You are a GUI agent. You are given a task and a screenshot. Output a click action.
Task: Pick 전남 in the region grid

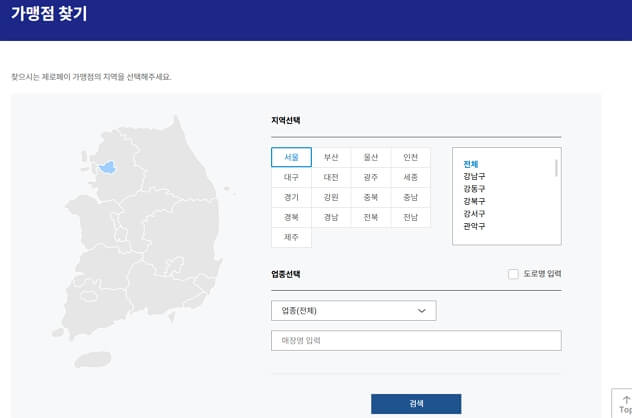(411, 217)
